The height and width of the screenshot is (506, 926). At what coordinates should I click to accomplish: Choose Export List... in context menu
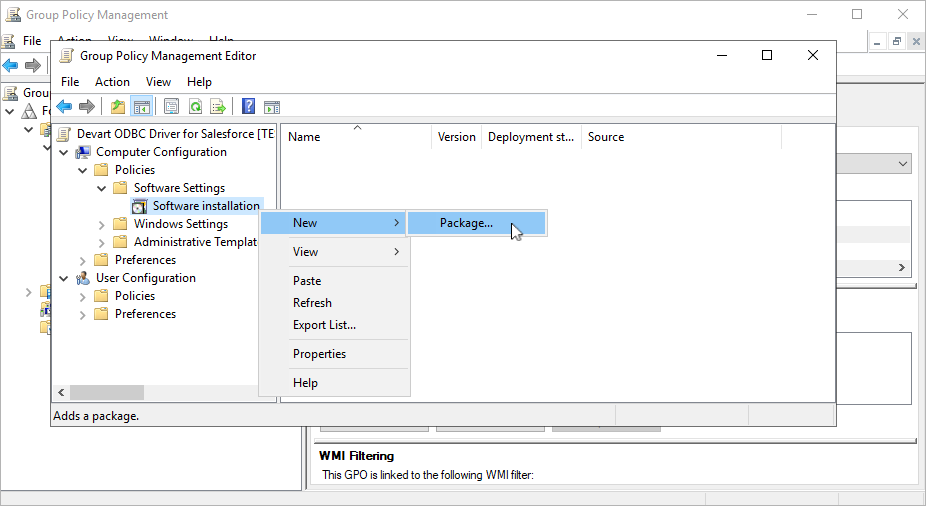334,325
